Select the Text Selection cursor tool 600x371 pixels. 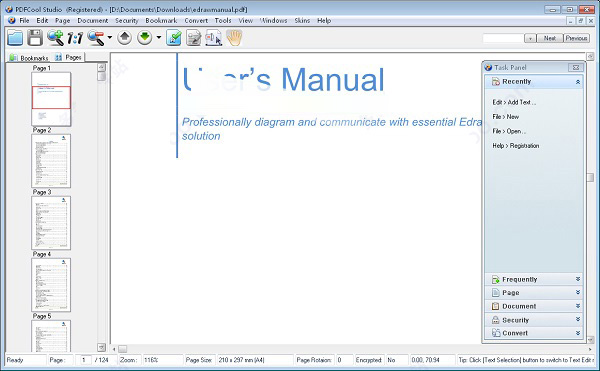coord(214,38)
